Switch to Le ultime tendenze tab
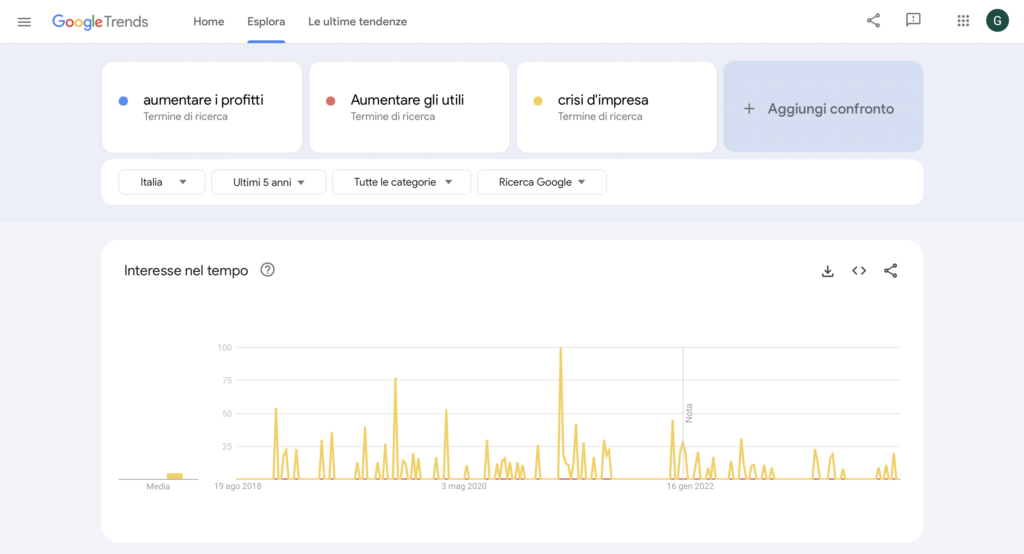1024x554 pixels. (x=357, y=21)
